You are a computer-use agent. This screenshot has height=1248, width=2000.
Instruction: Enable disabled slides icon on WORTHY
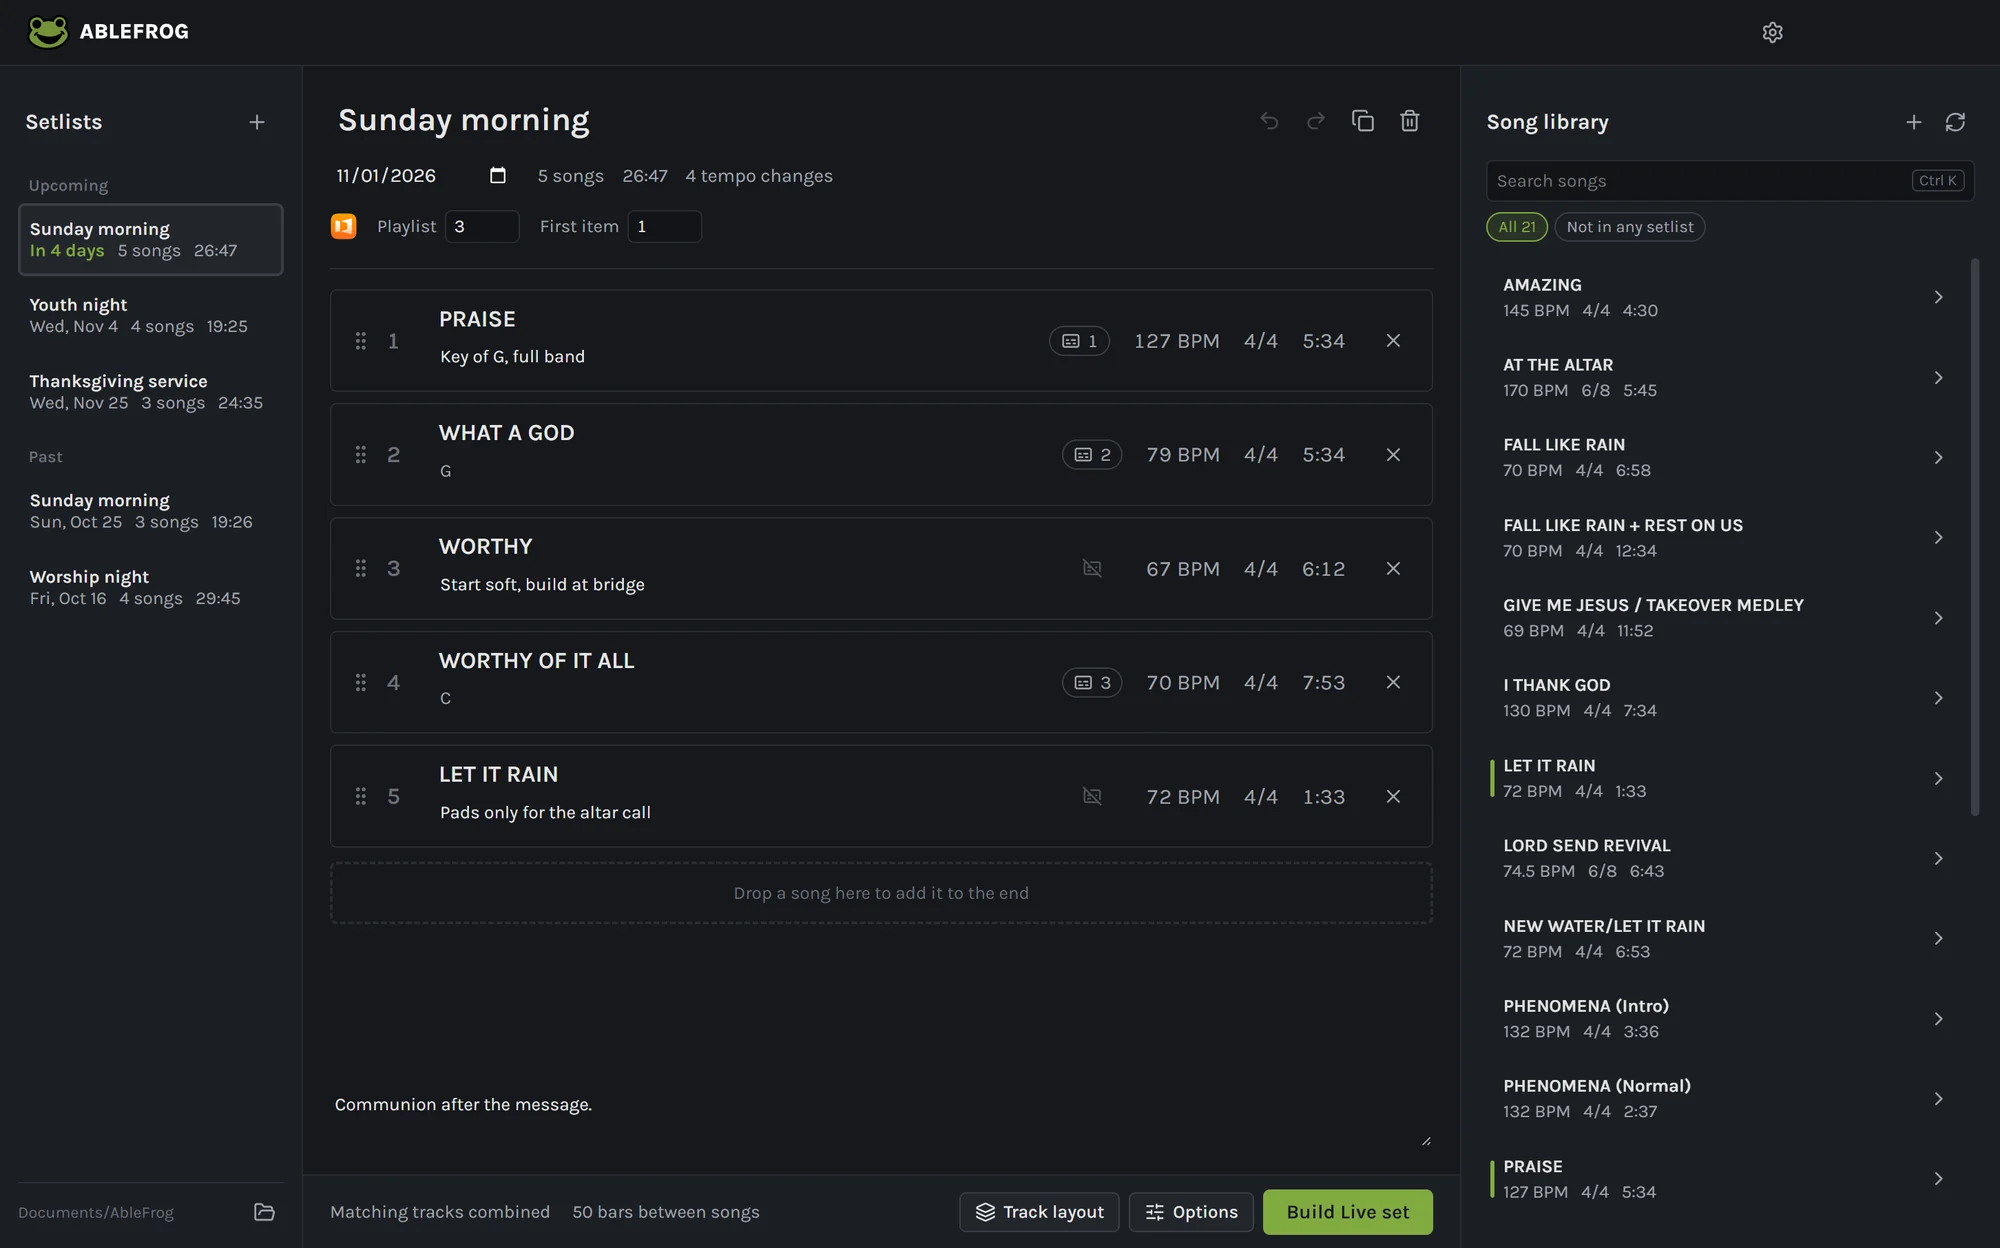pyautogui.click(x=1092, y=568)
